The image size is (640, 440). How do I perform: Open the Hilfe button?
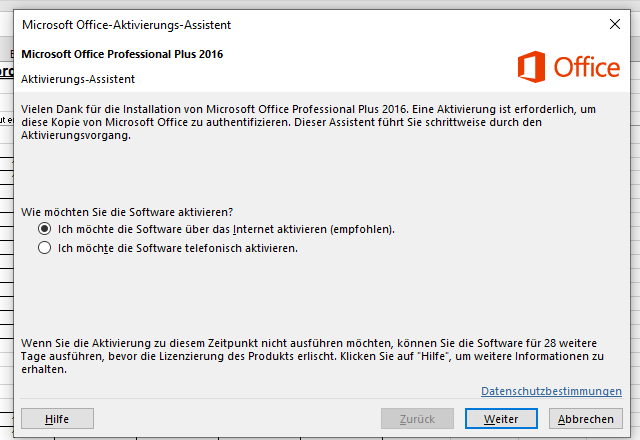click(57, 419)
